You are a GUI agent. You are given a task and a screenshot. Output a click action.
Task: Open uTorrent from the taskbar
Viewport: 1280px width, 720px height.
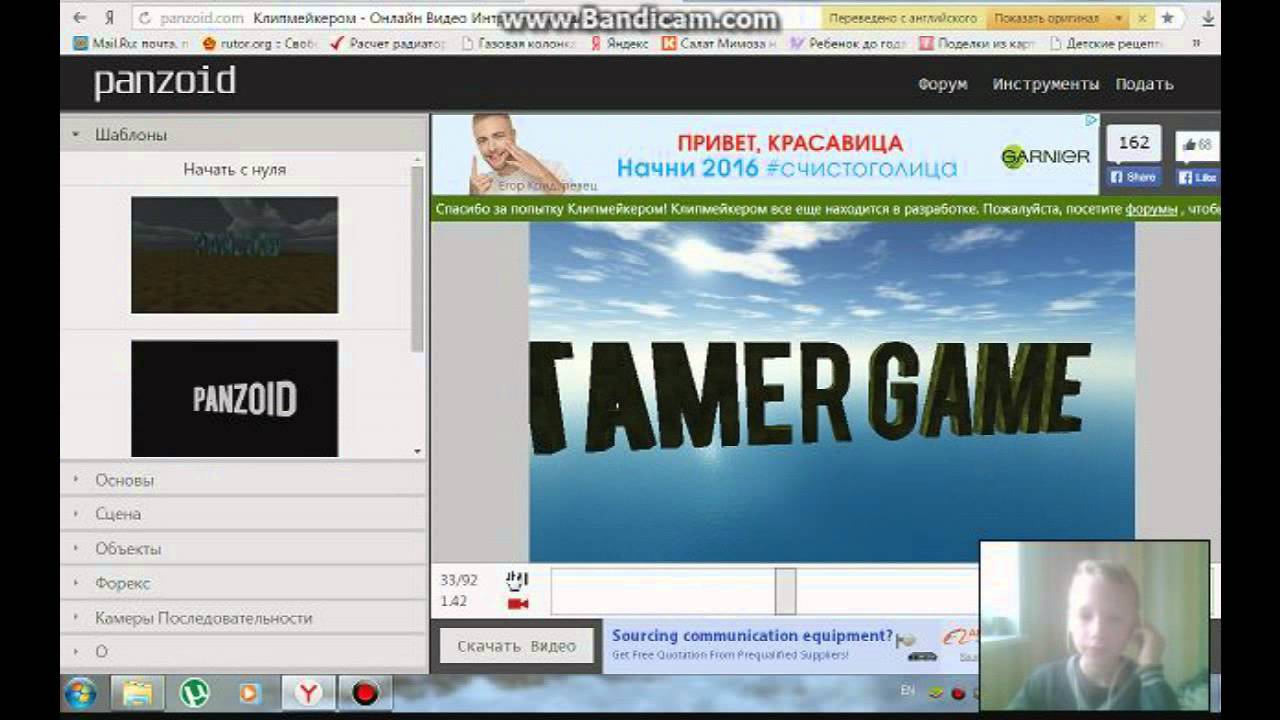(x=194, y=692)
